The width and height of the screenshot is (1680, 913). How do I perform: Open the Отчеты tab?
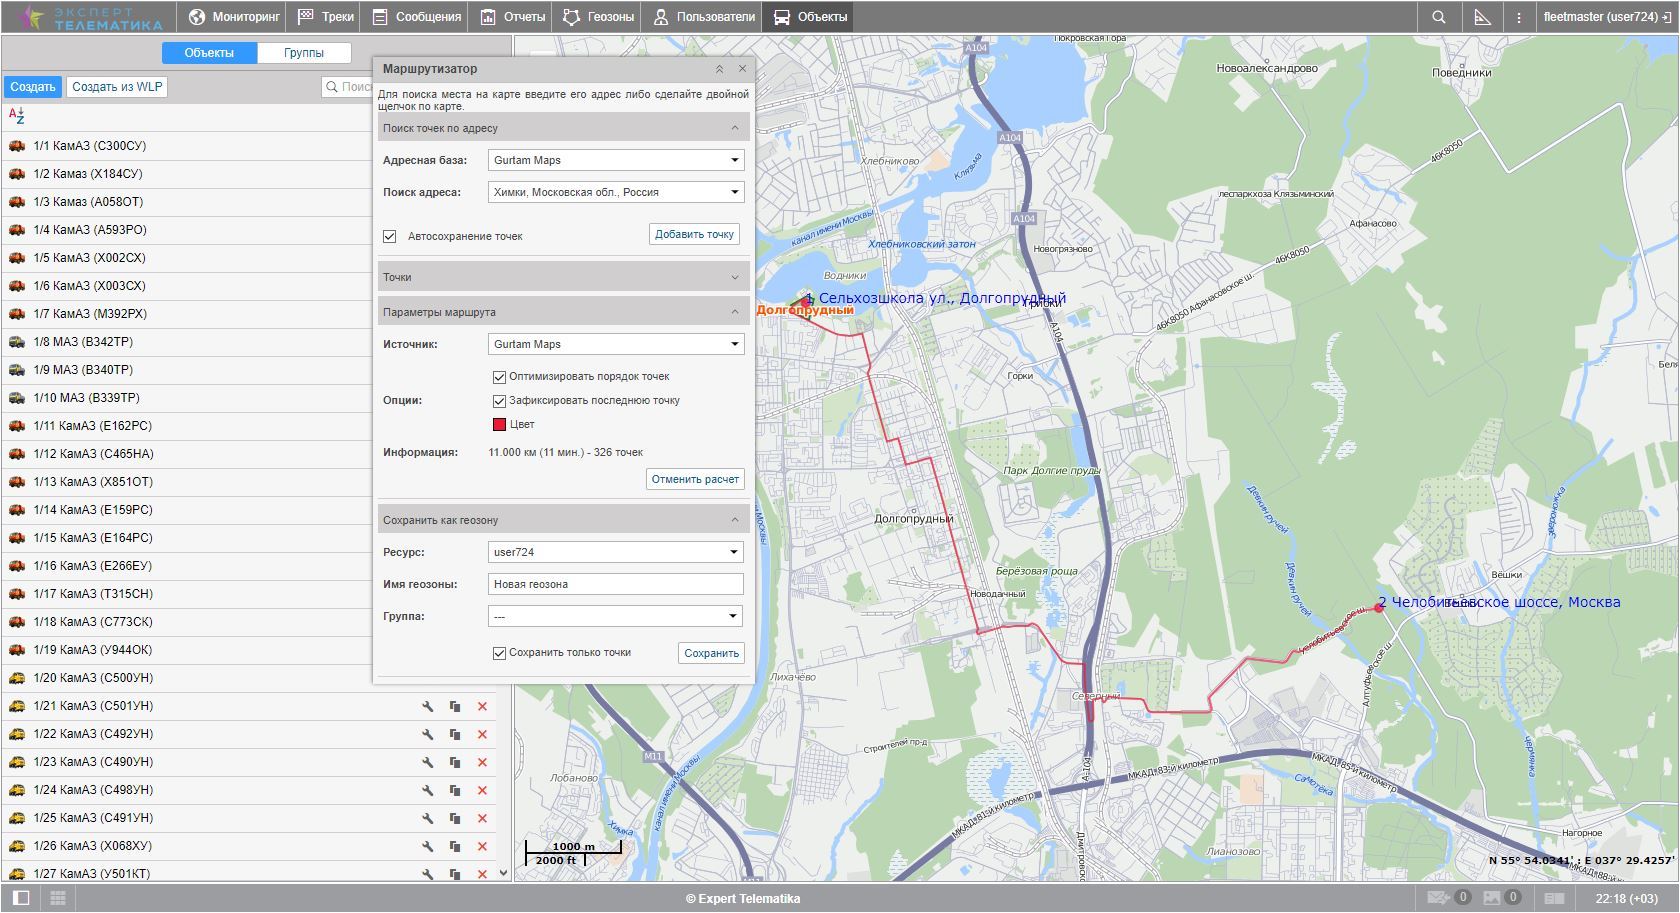pyautogui.click(x=512, y=17)
